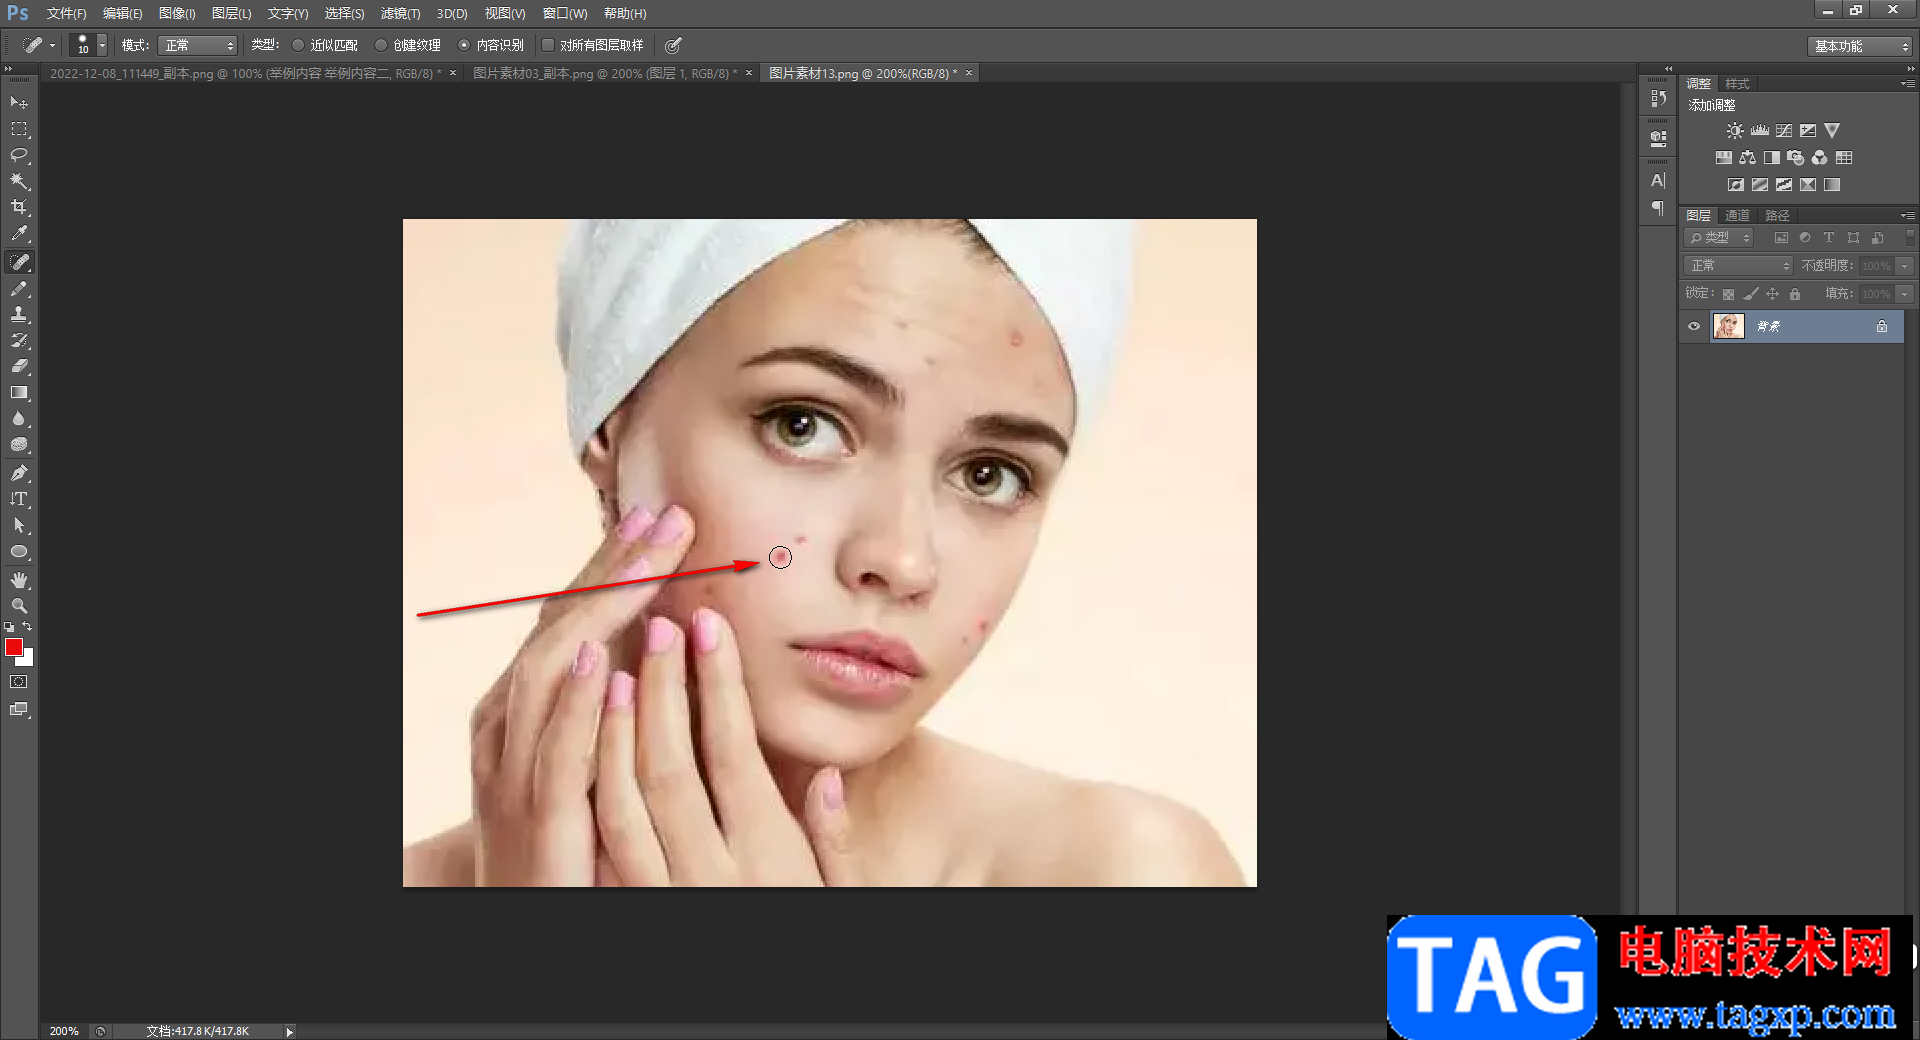1920x1040 pixels.
Task: Open the 滤镜 menu
Action: 400,13
